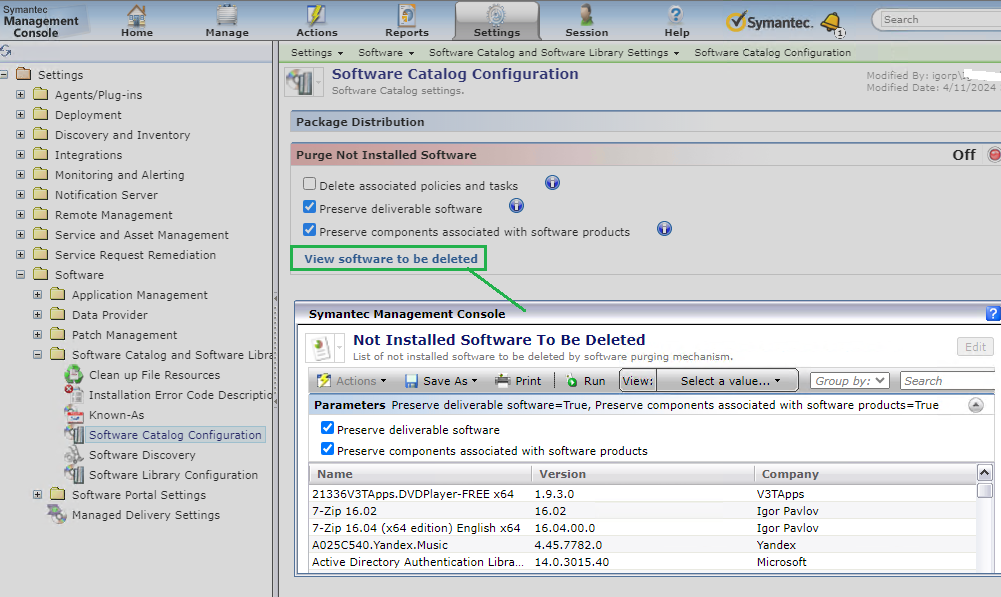Expand the Patch Management folder
Image resolution: width=1001 pixels, height=597 pixels.
pos(38,335)
